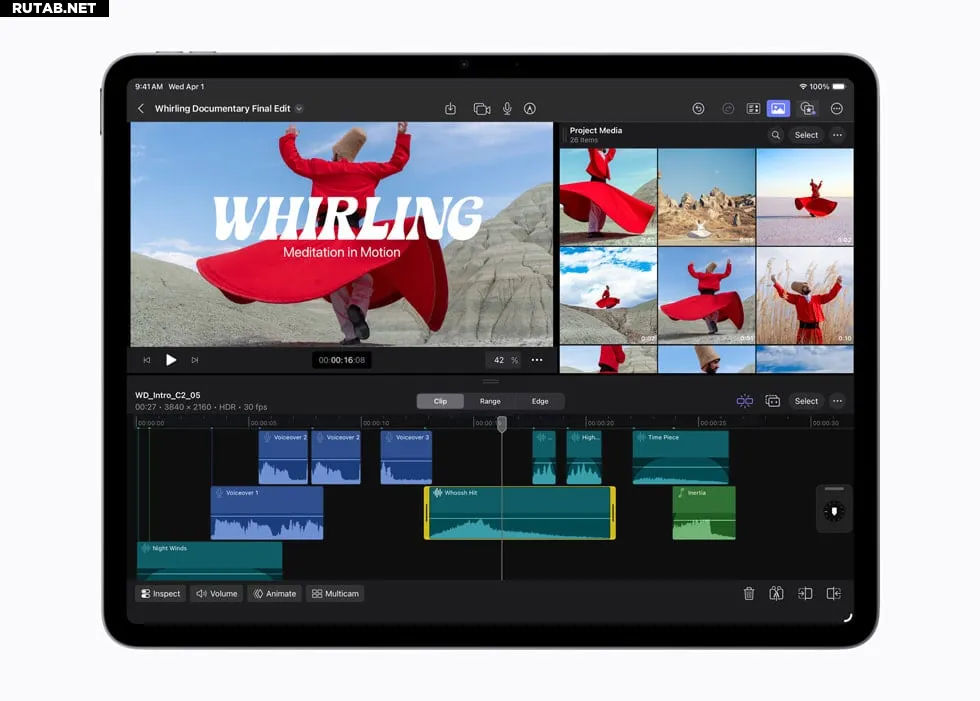Viewport: 980px width, 701px height.
Task: Delete selected clip with trash icon
Action: coord(749,594)
